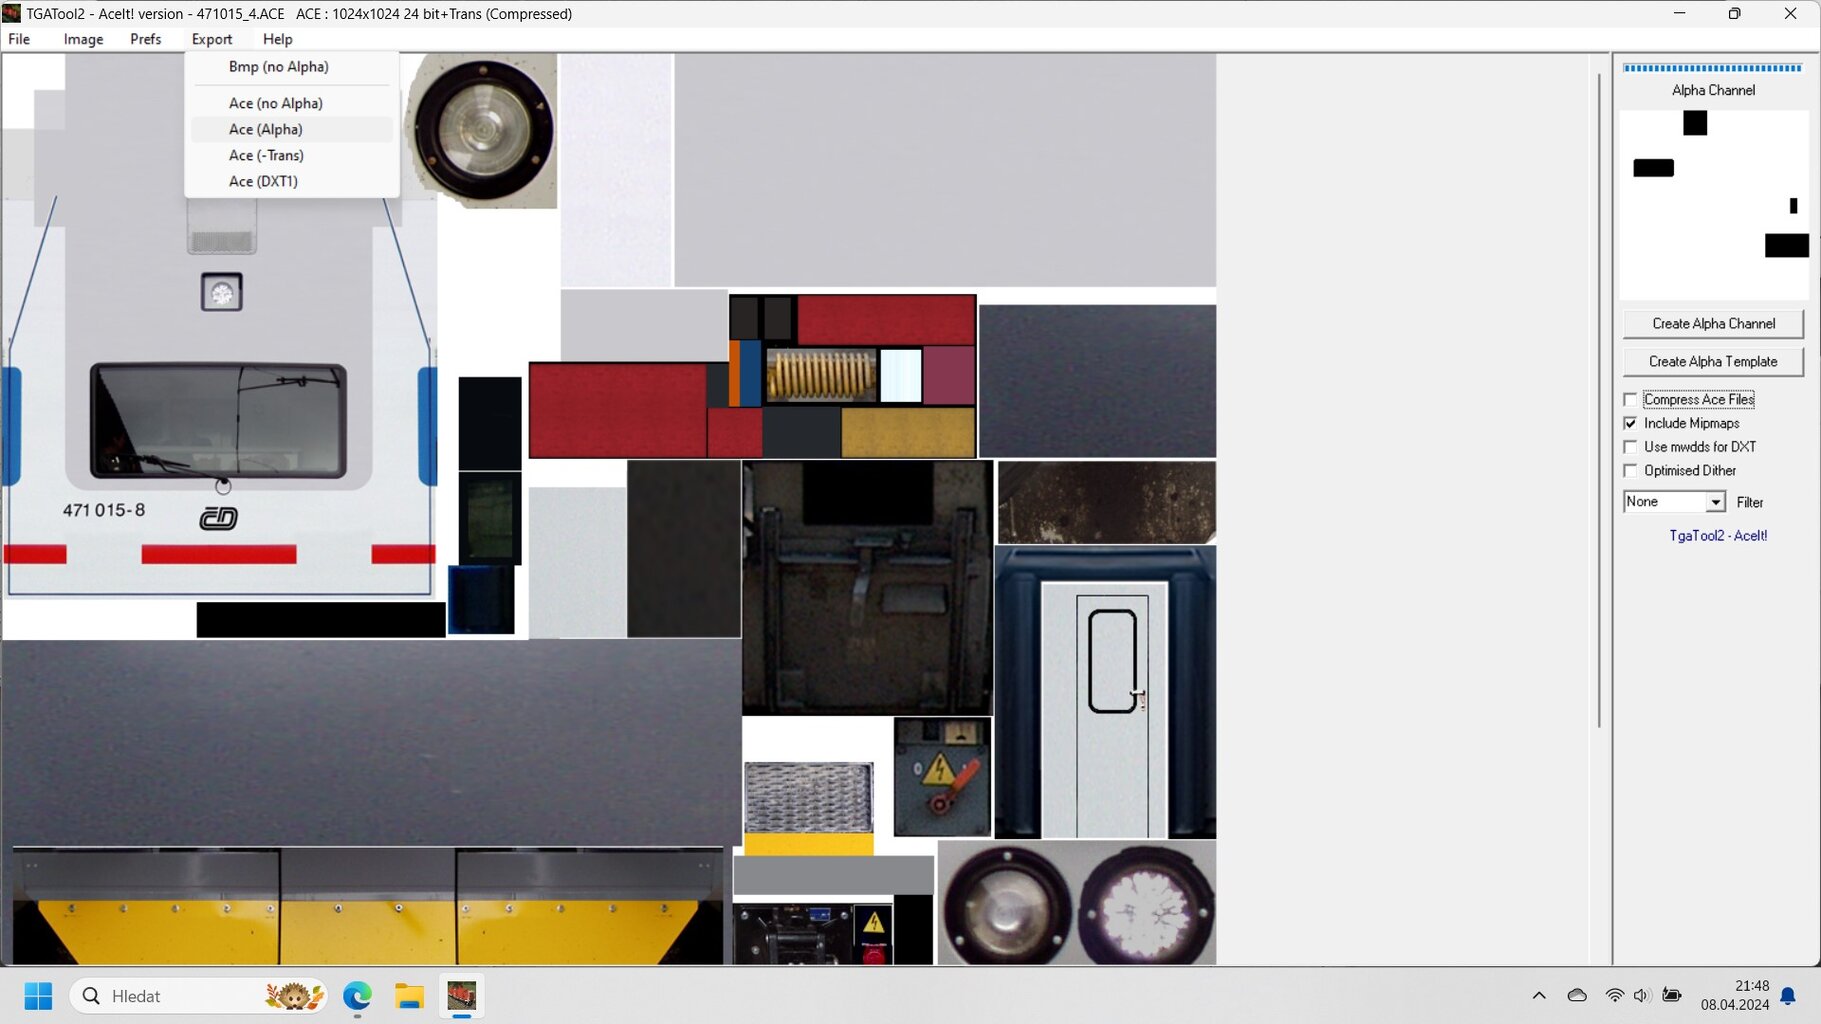
Task: Click the TGATool2 taskbar icon
Action: click(x=461, y=996)
